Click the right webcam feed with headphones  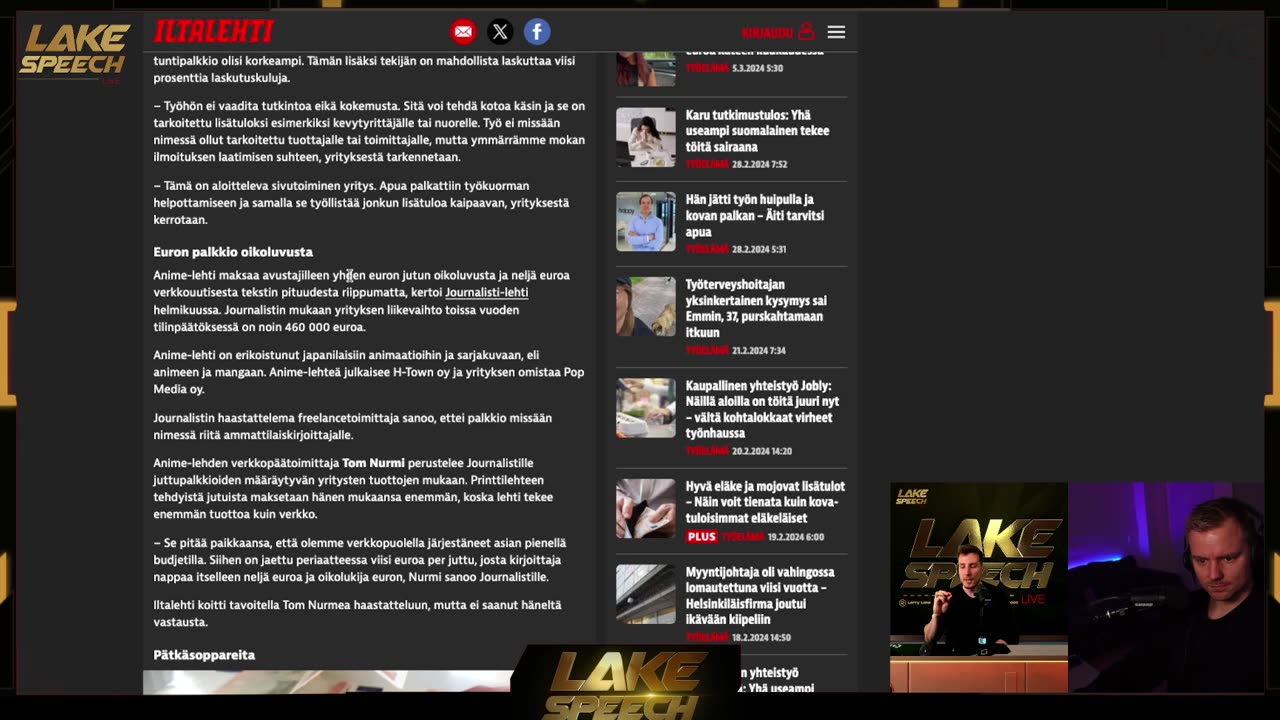point(1166,587)
